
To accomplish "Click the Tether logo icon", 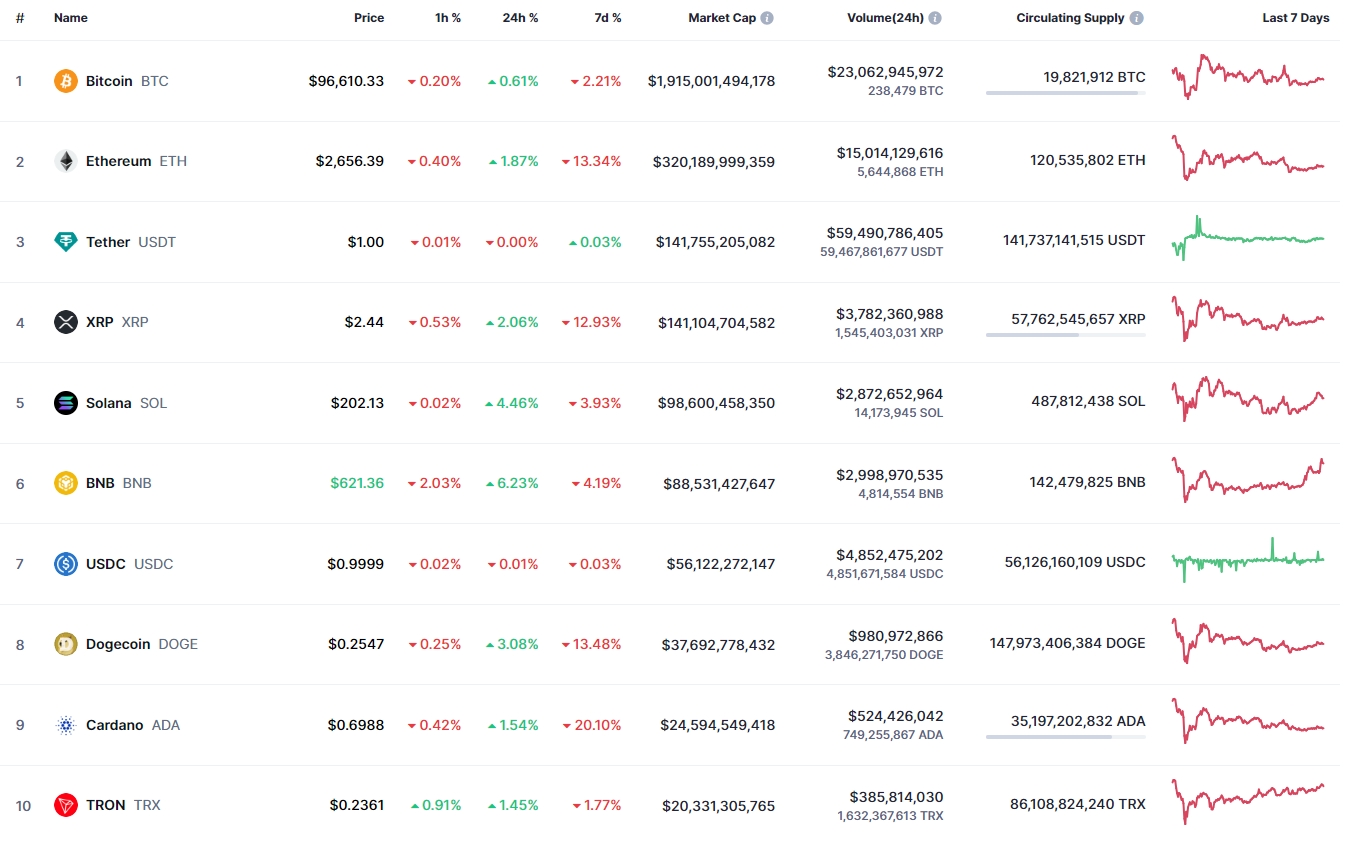I will [65, 242].
